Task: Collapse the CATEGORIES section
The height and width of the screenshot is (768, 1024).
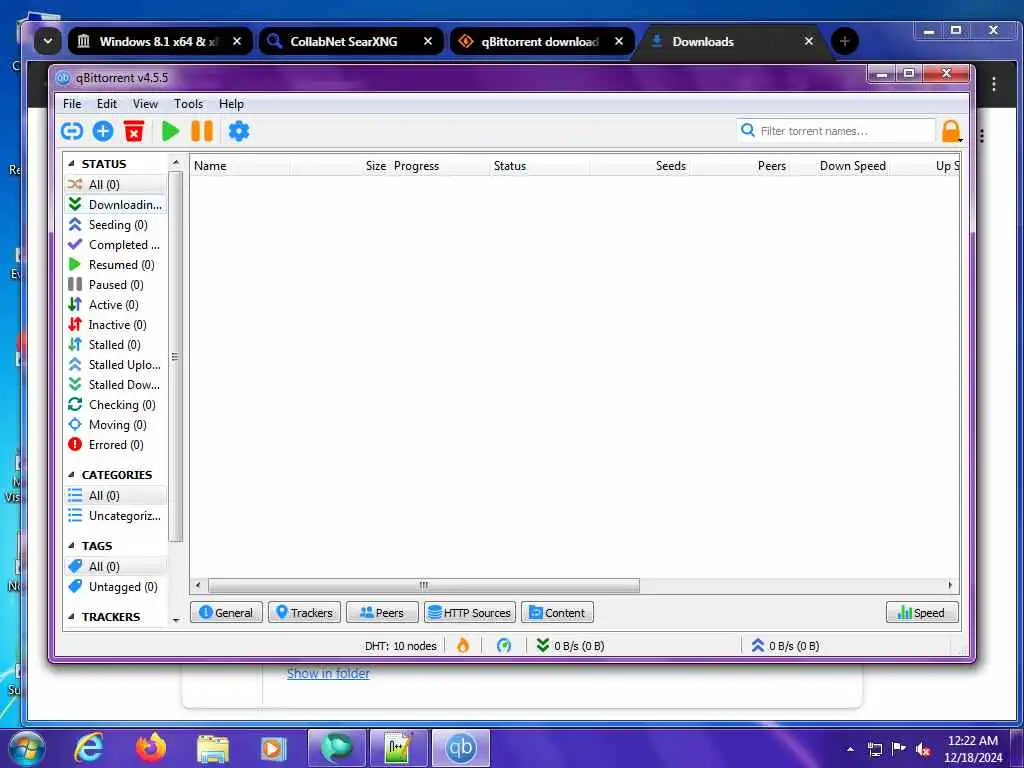Action: pos(71,475)
